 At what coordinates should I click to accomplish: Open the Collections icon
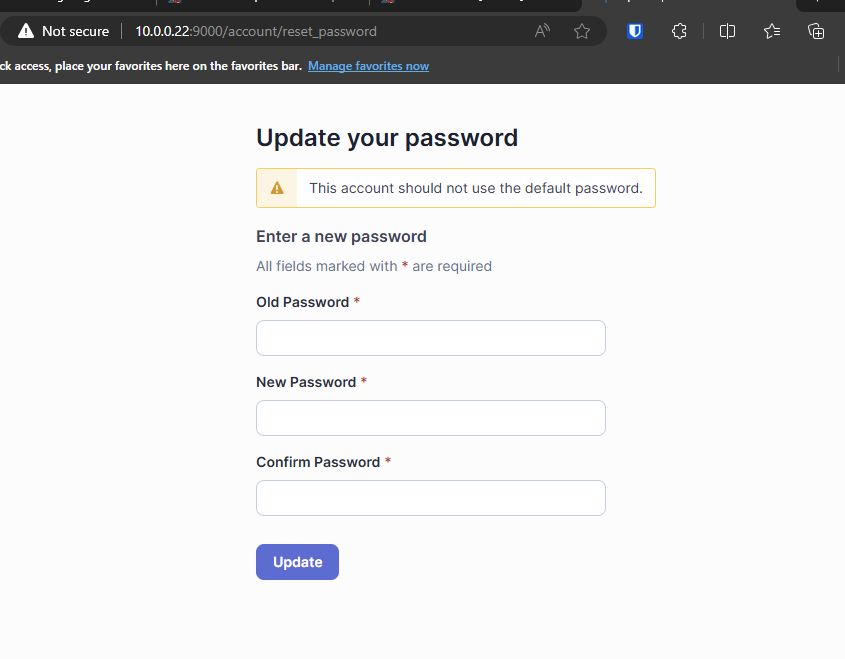816,31
